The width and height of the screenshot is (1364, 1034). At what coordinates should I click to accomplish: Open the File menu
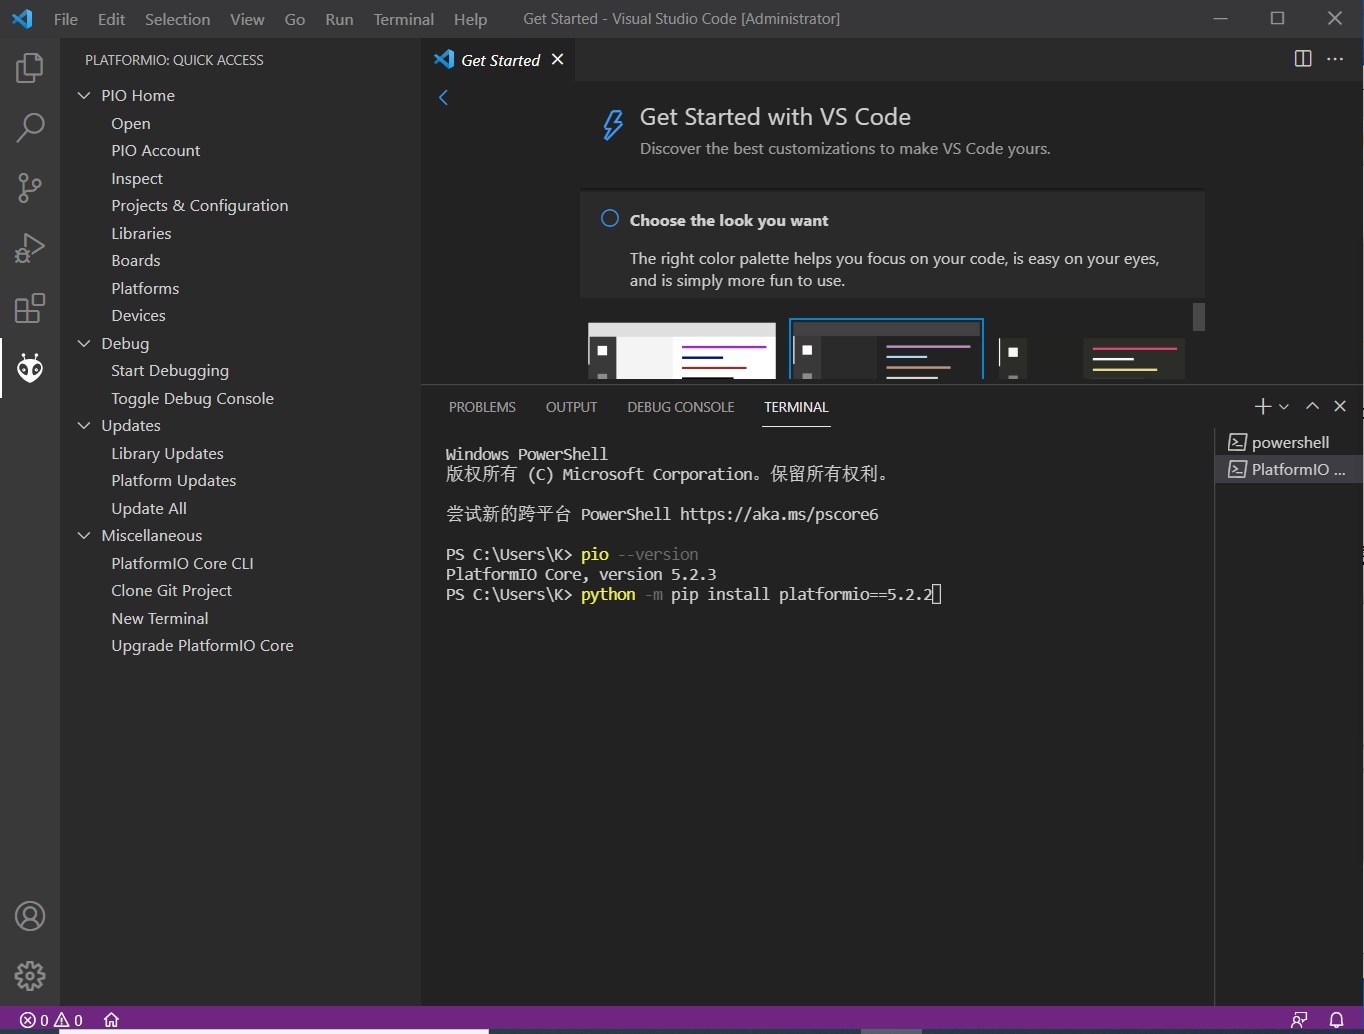coord(66,19)
